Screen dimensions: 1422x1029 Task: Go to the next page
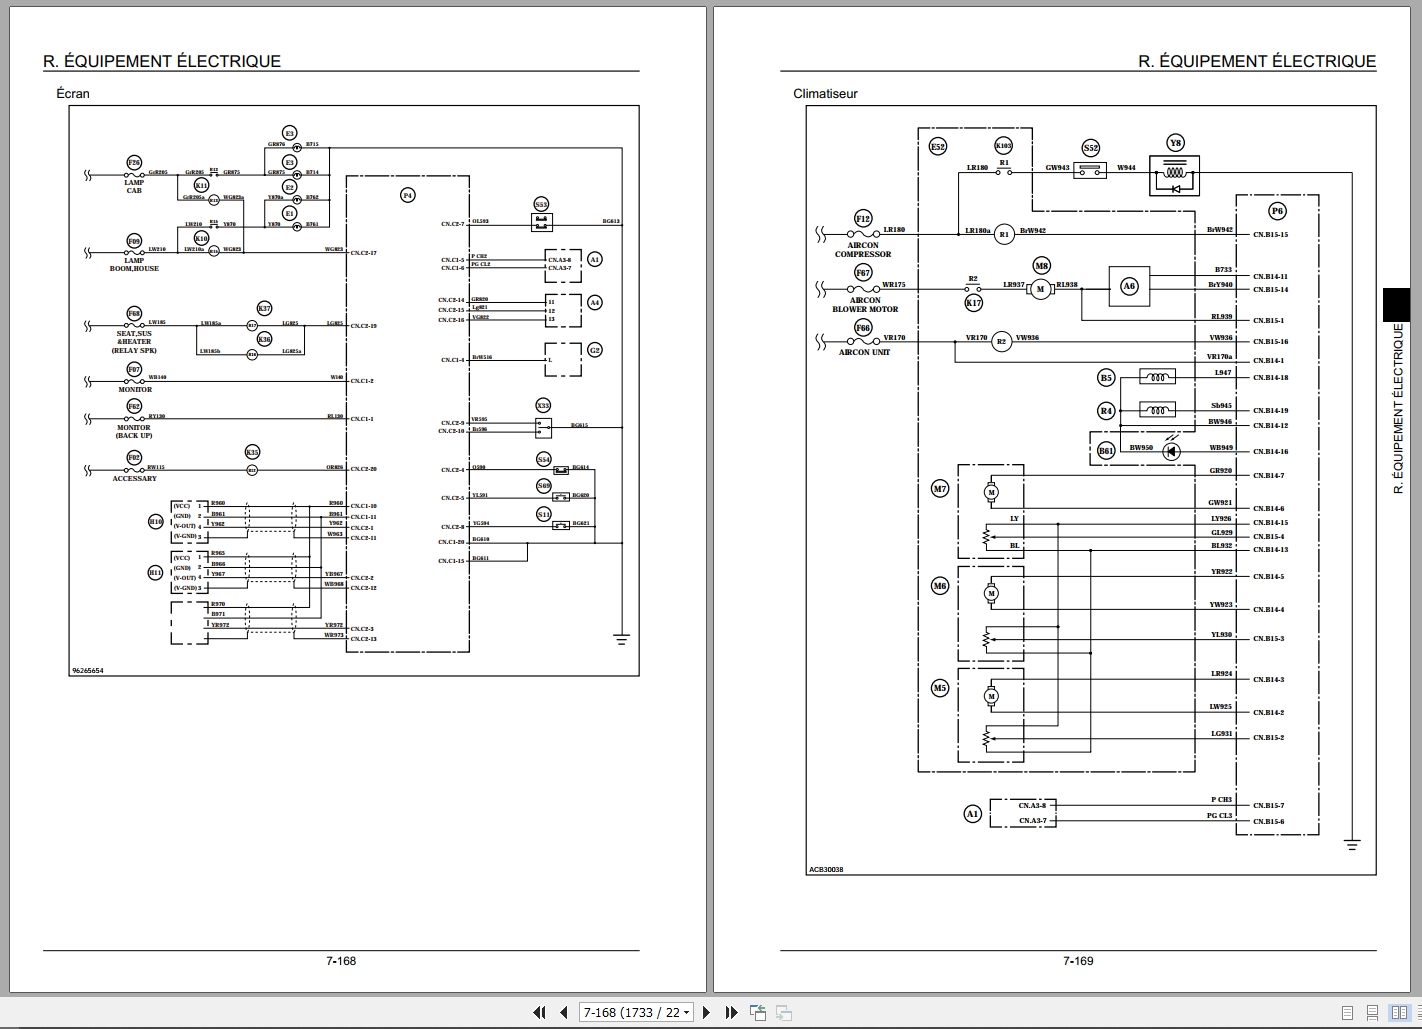(x=706, y=1012)
